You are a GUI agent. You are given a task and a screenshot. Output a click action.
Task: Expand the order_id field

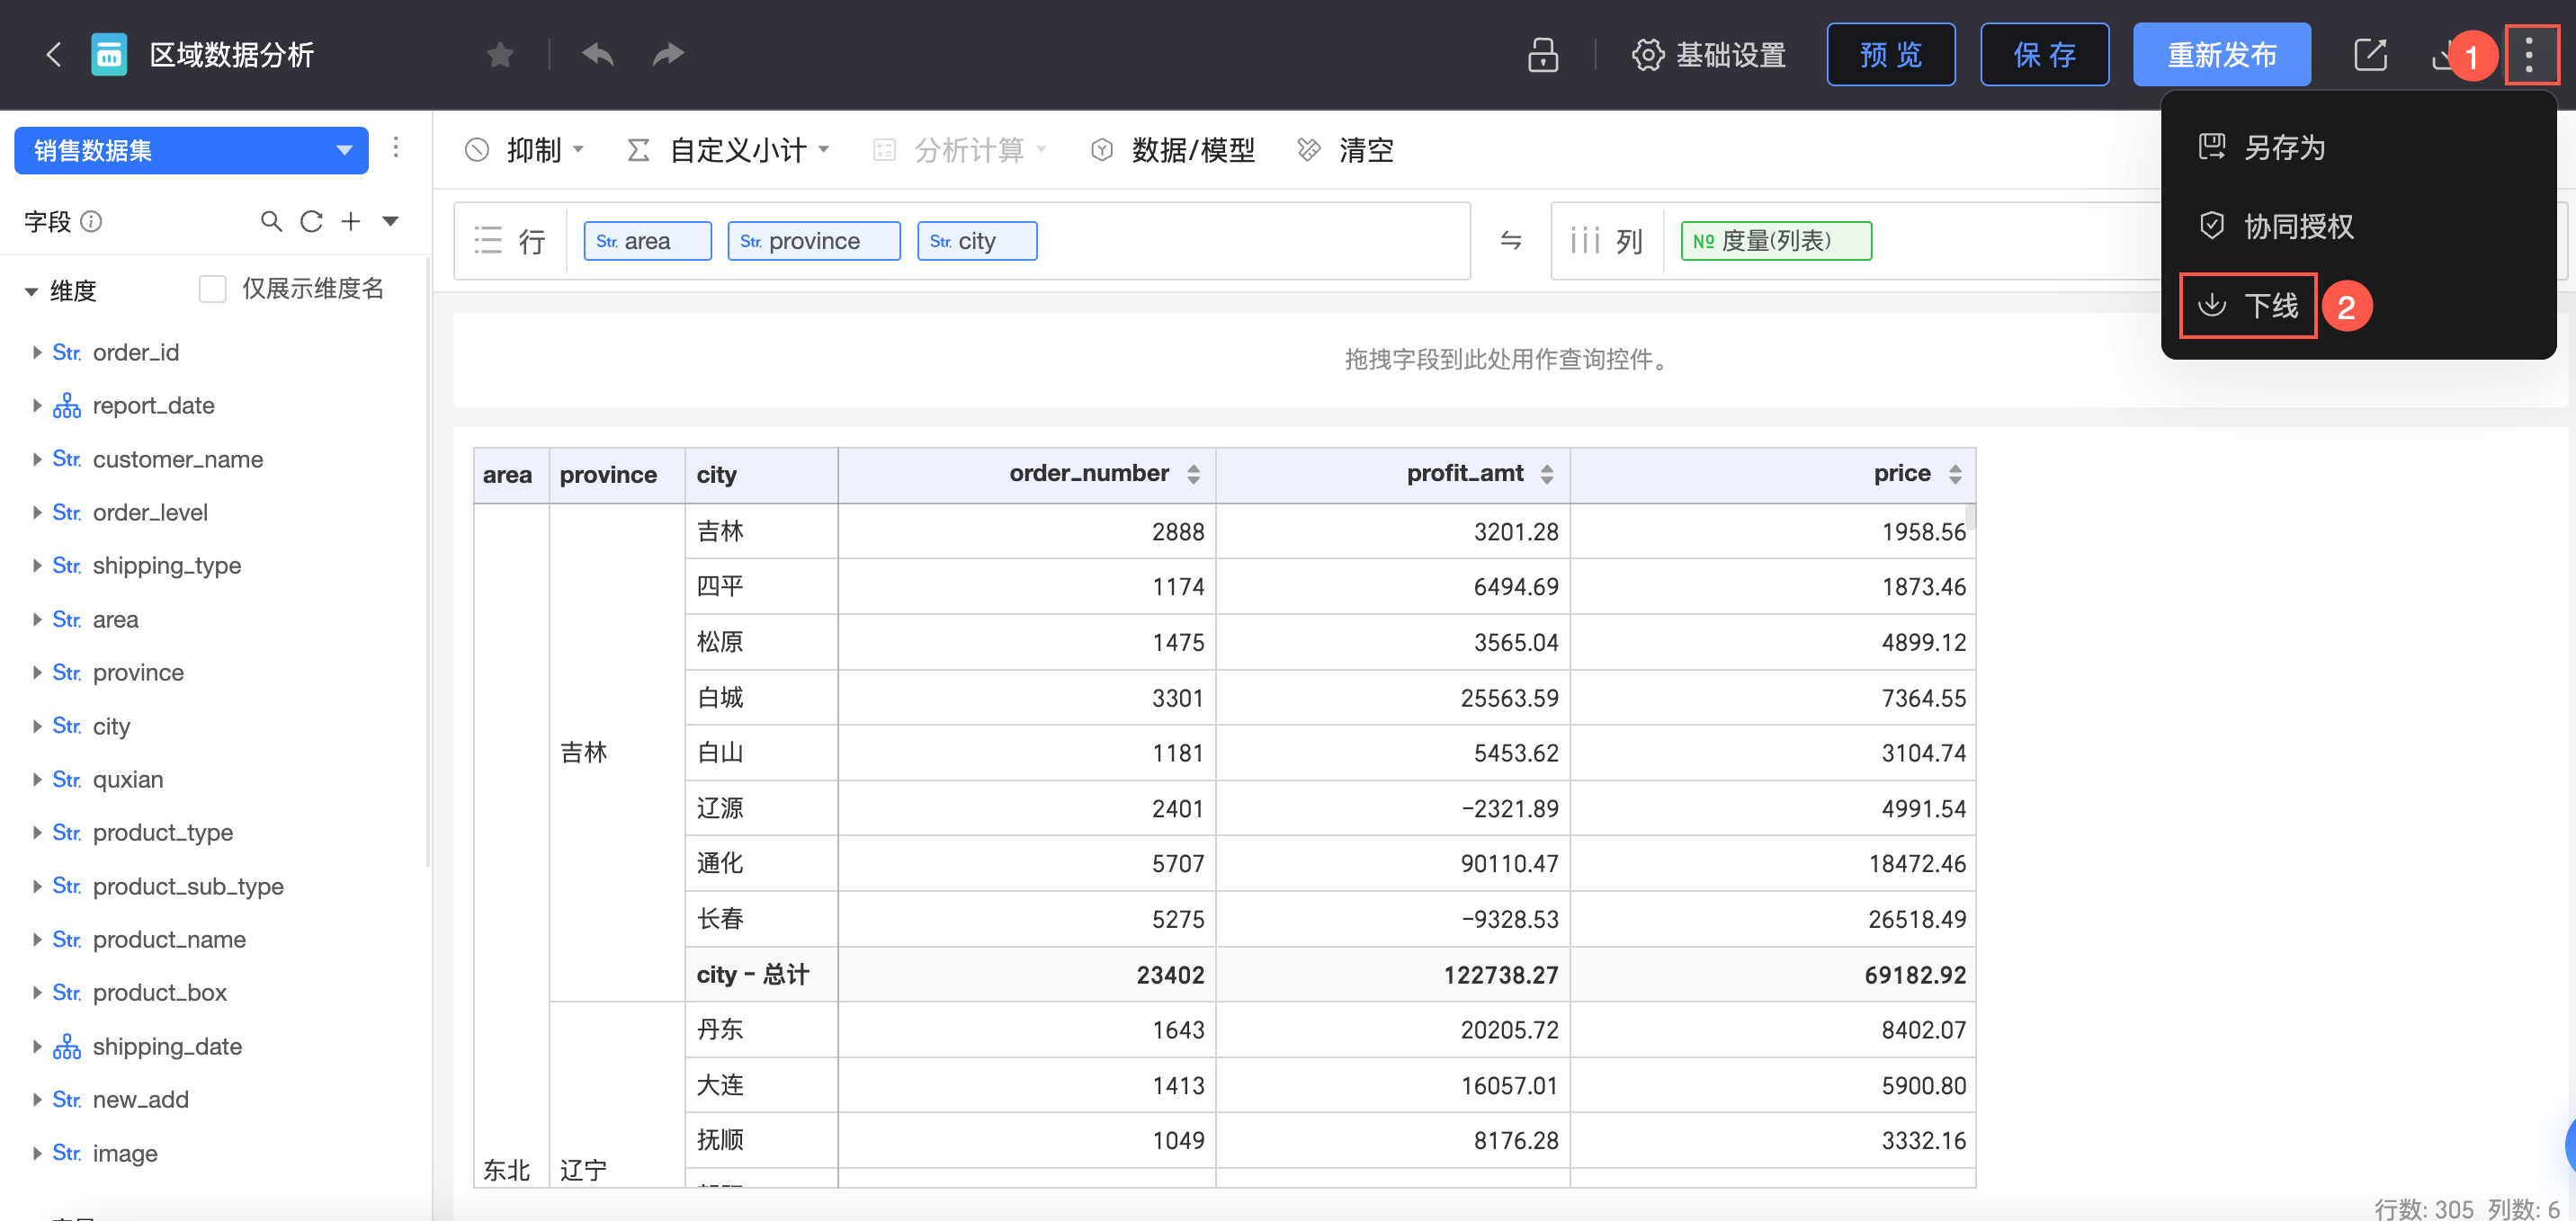(x=37, y=352)
